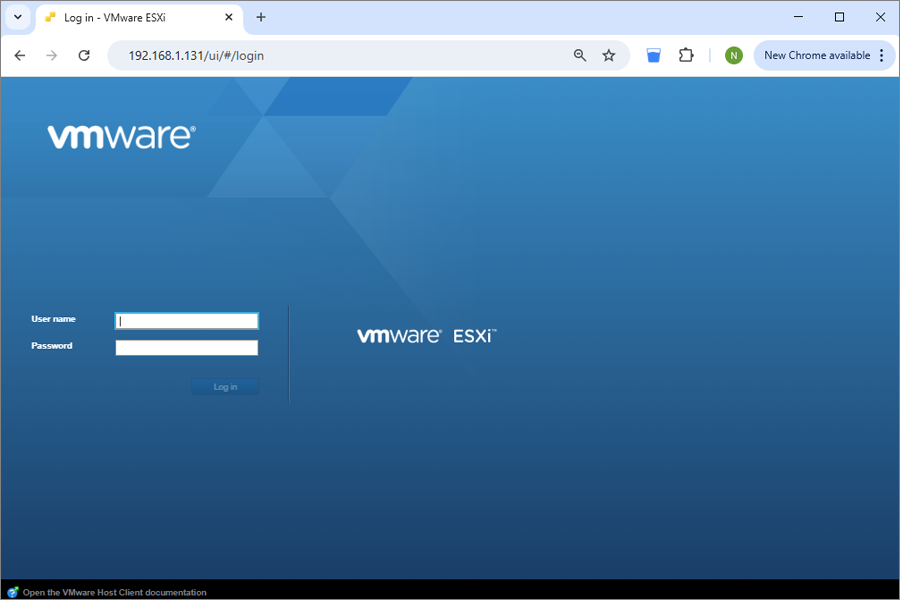
Task: Click the address bar URL 192.168.1.131
Action: [196, 56]
